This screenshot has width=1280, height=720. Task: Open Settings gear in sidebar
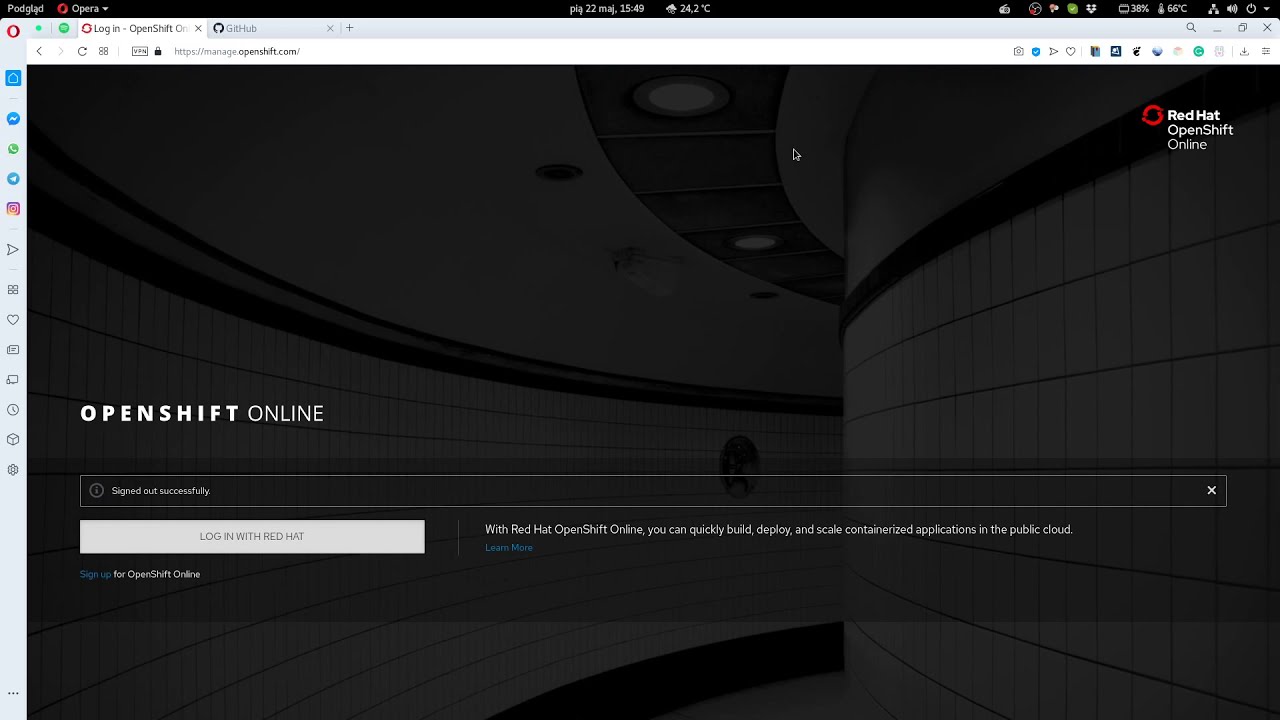click(13, 470)
